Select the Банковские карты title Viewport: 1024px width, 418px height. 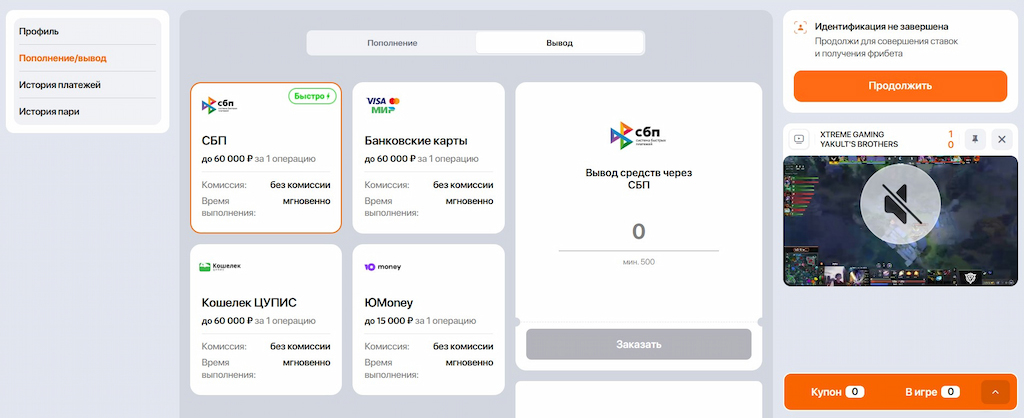tap(416, 141)
